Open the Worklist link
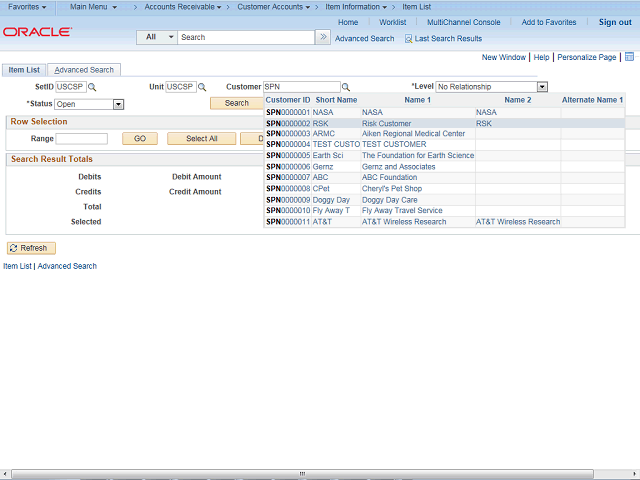Screen dimensions: 640x480 [392, 22]
